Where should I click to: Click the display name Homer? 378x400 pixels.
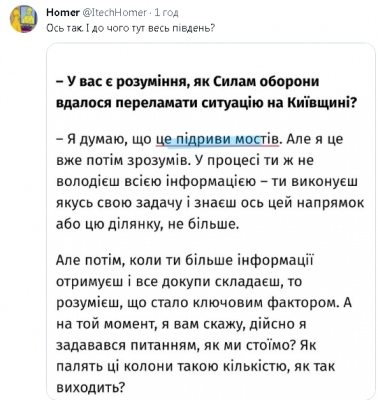tap(62, 12)
